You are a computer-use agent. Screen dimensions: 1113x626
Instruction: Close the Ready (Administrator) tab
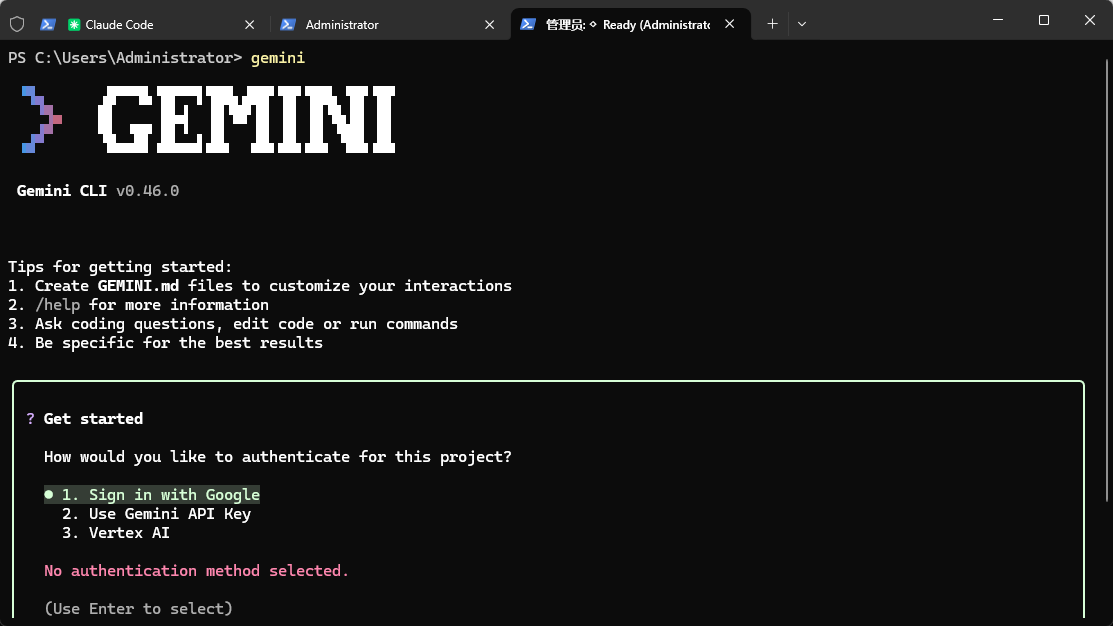click(x=729, y=24)
